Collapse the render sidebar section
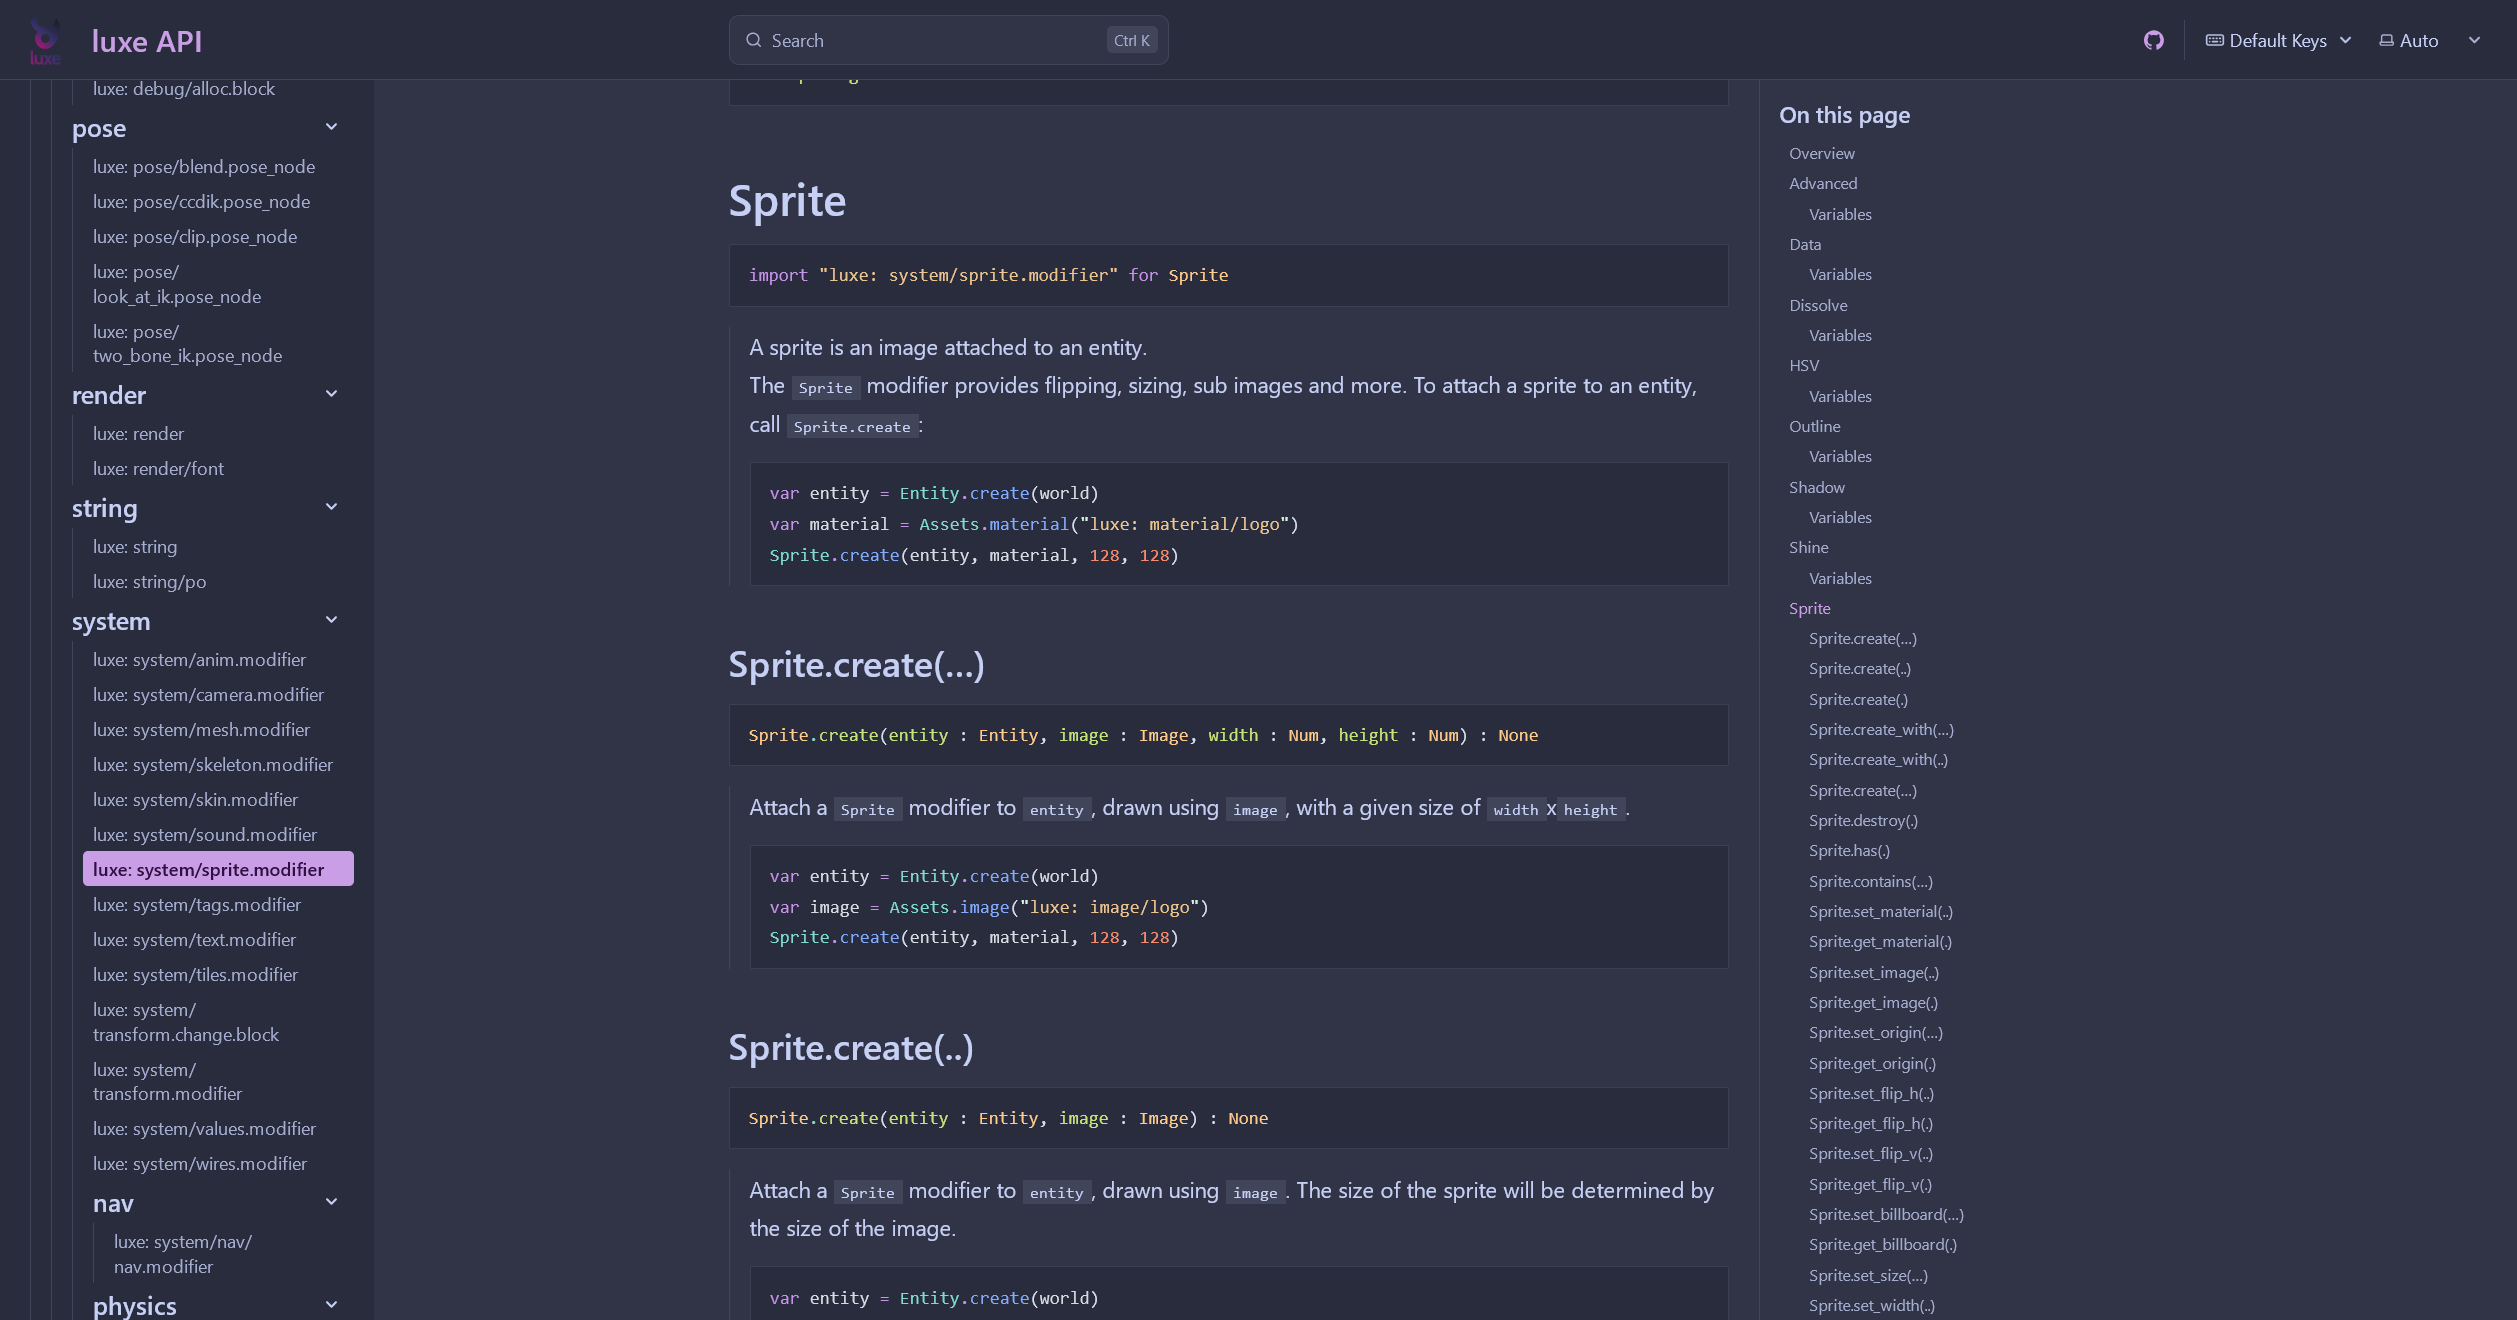 click(332, 394)
